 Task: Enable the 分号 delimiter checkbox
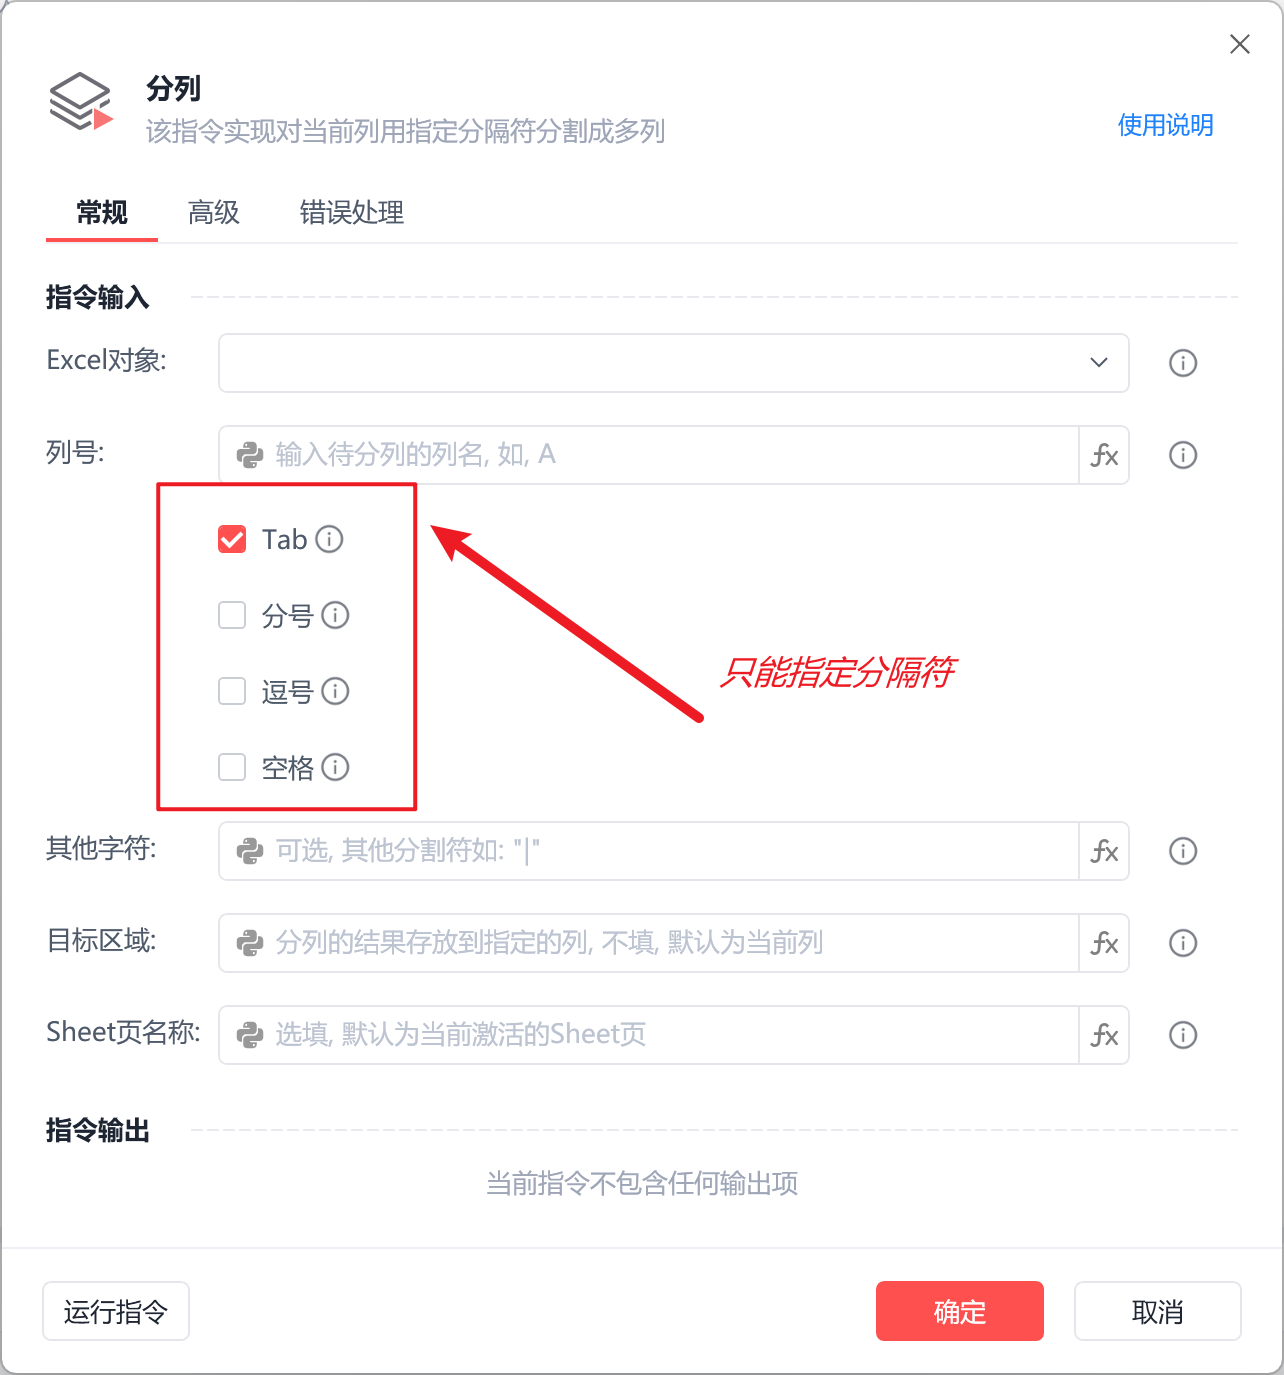pyautogui.click(x=232, y=615)
